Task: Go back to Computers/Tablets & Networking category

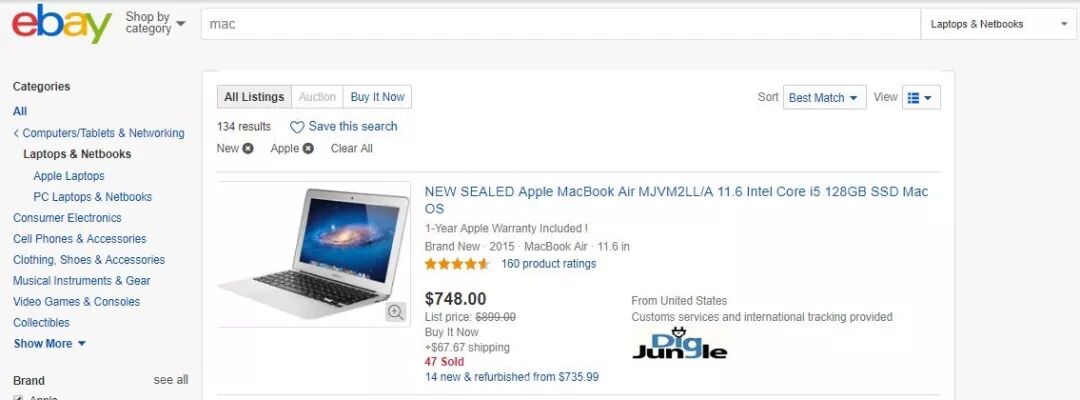Action: (98, 133)
